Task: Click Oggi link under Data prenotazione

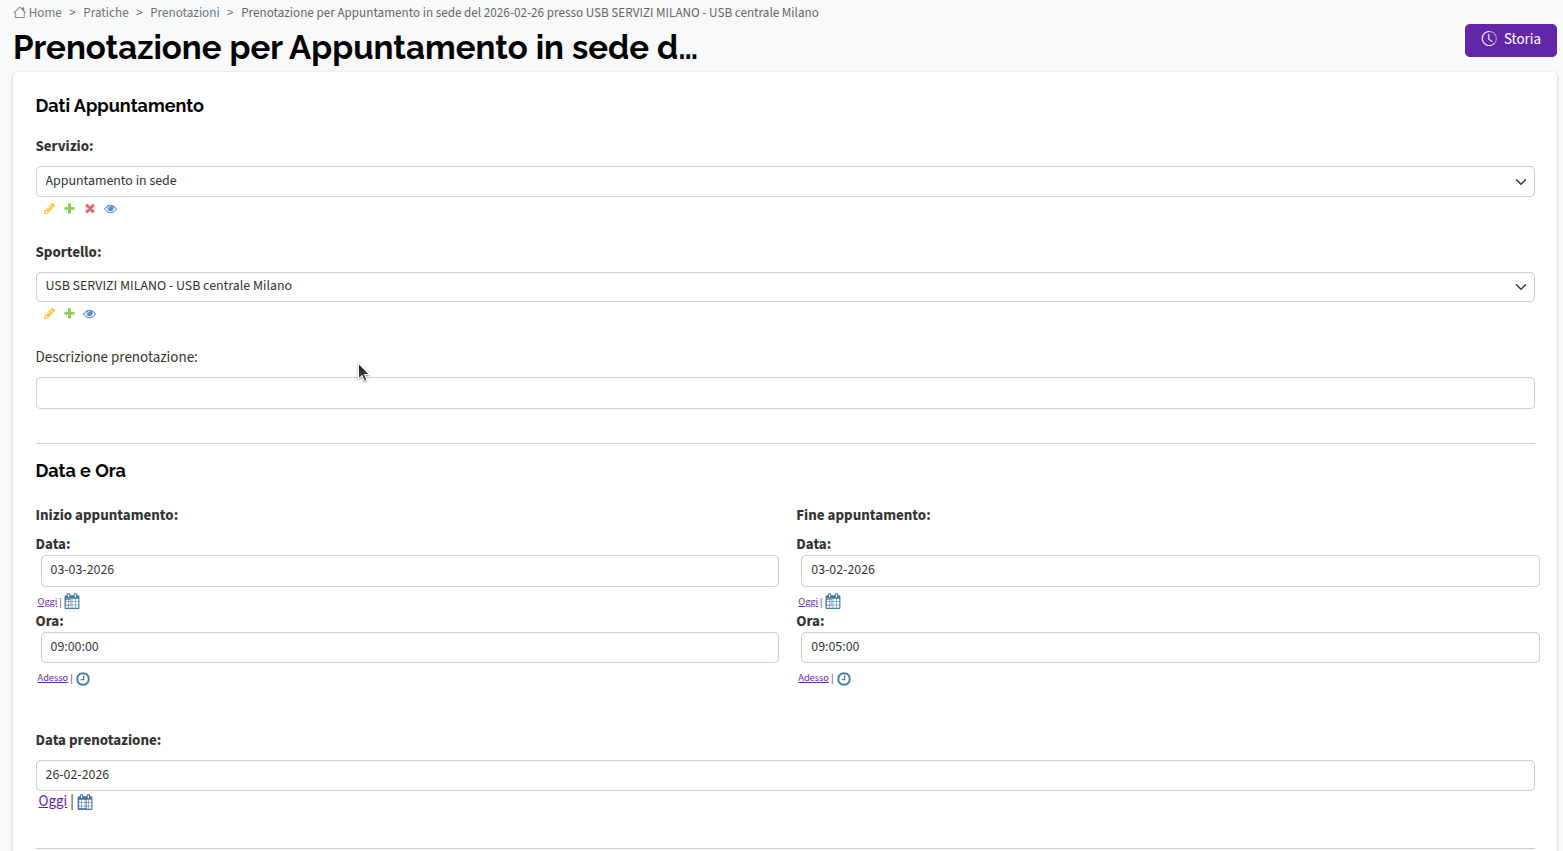Action: pyautogui.click(x=52, y=801)
